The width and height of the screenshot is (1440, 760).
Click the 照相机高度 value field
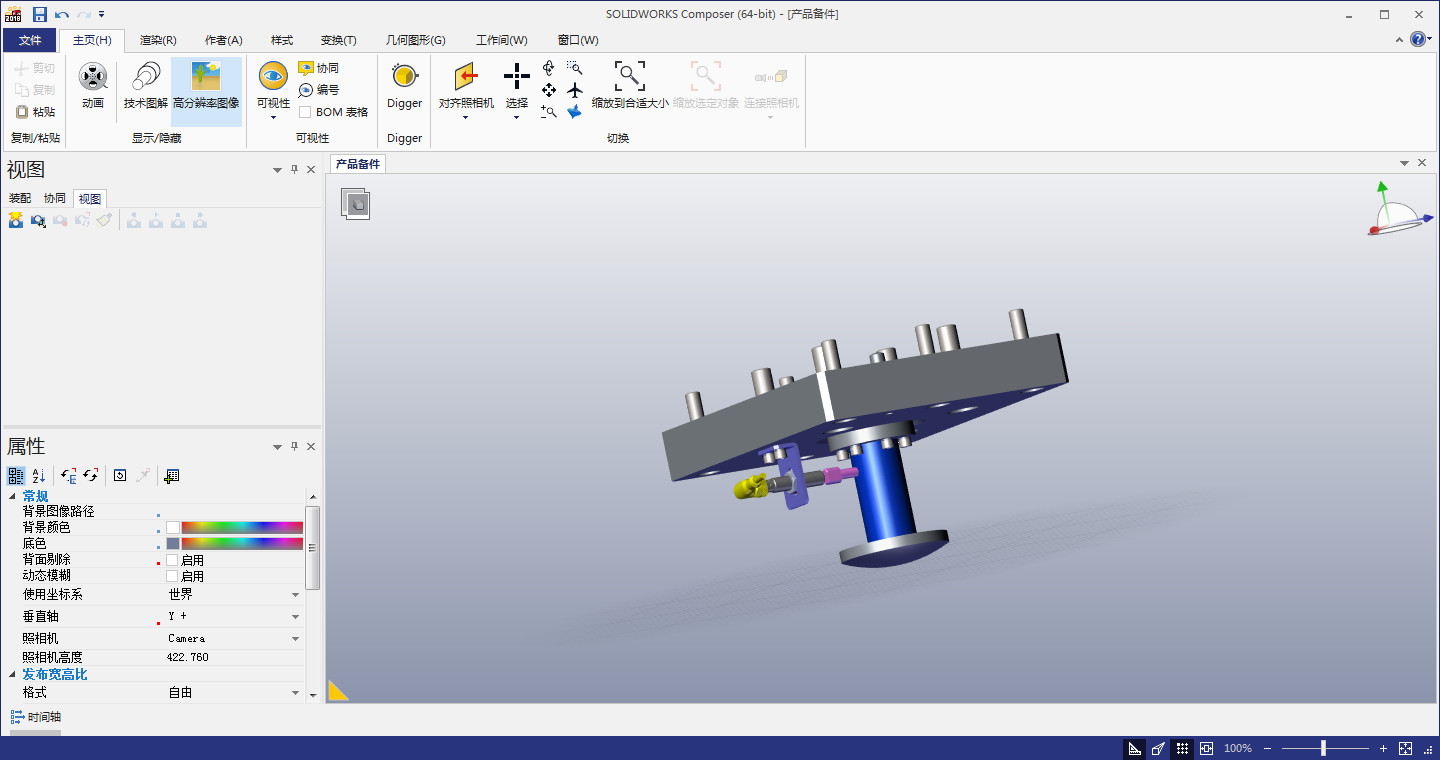click(230, 657)
